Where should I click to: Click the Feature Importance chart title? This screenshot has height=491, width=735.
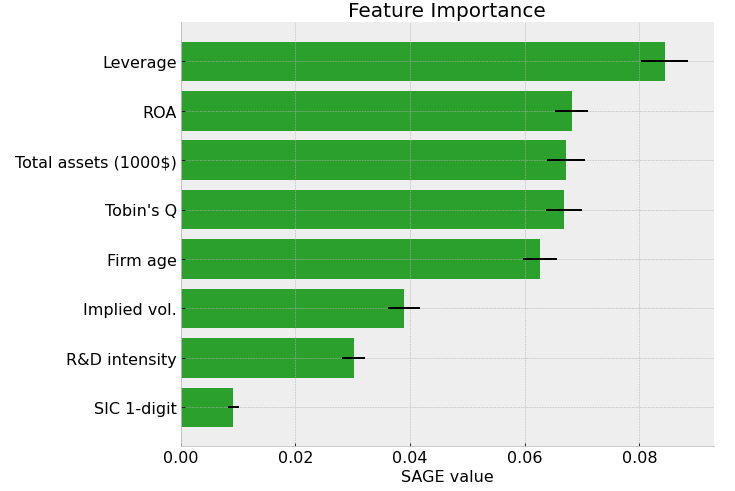[447, 10]
